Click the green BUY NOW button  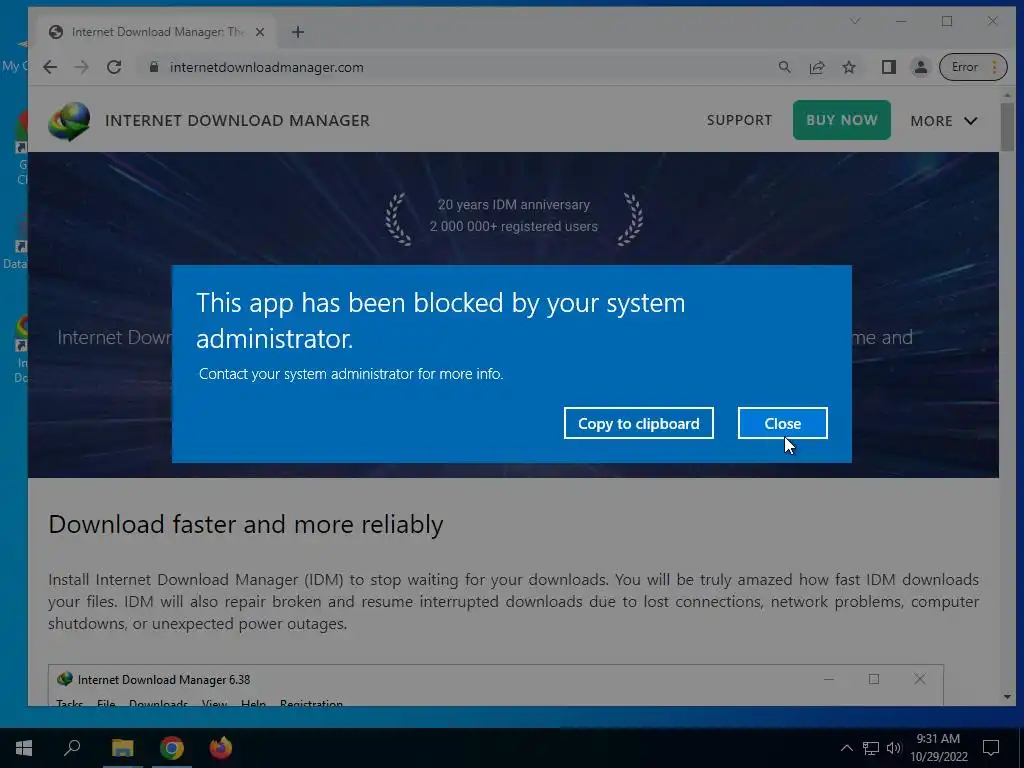pos(841,120)
